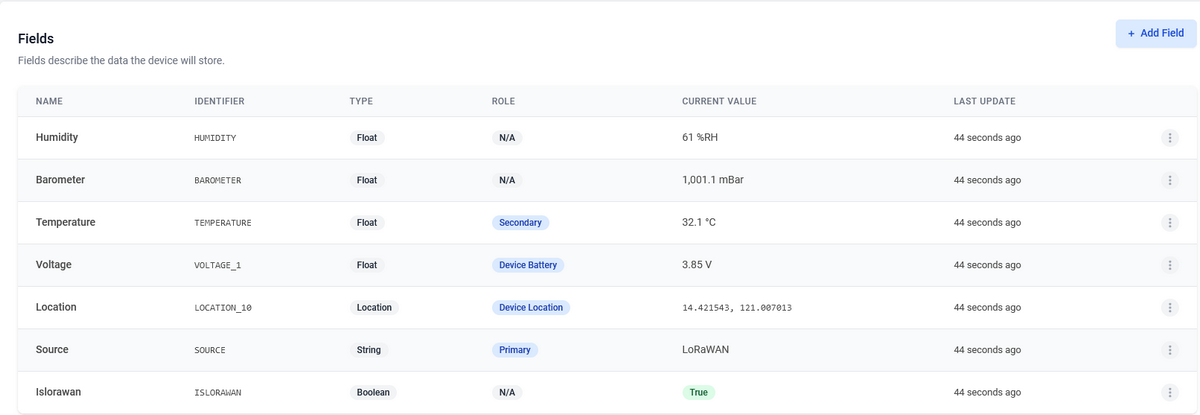
Task: Open the Temperature row kebab menu
Action: (x=1169, y=223)
